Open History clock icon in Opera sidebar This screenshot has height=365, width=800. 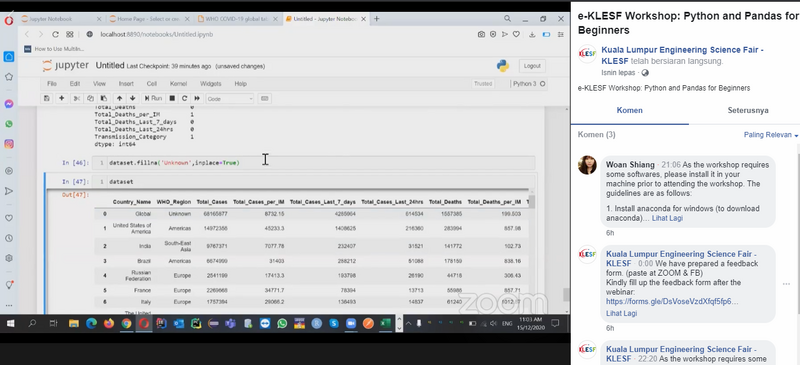[x=9, y=238]
